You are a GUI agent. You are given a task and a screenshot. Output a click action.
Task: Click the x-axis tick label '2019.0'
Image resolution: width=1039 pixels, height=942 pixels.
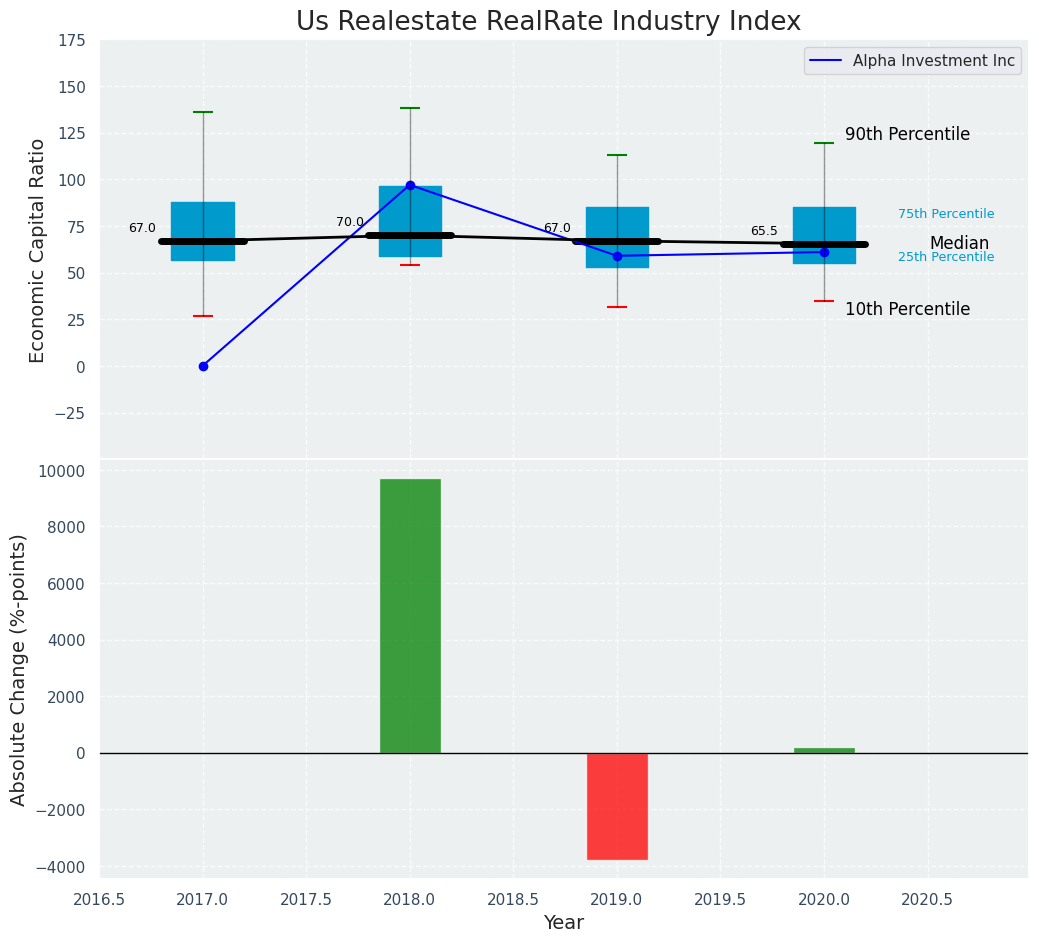618,900
